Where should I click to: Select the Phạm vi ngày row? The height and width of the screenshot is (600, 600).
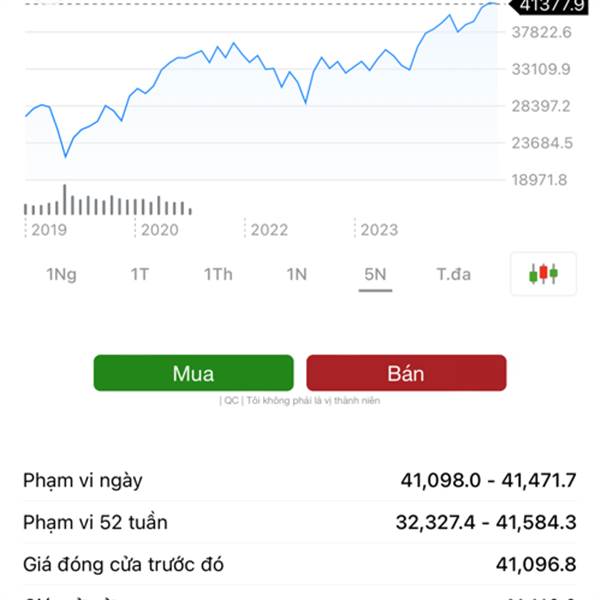coord(299,481)
